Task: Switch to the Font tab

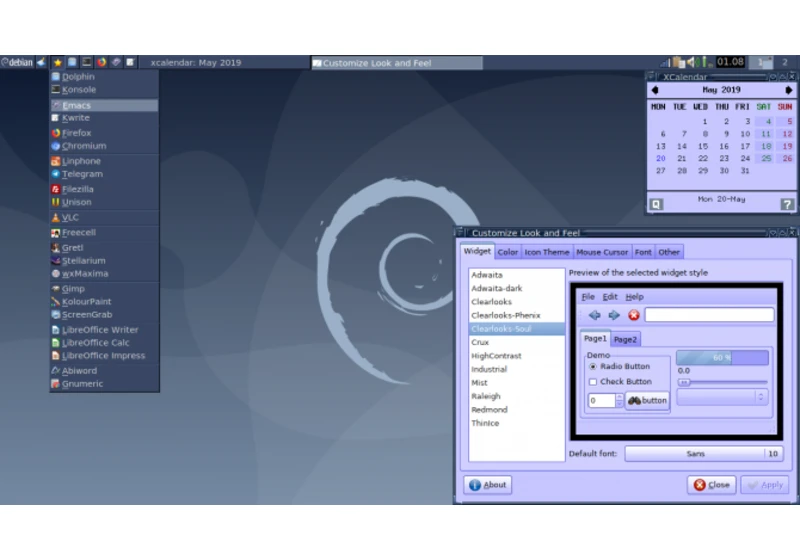Action: click(x=643, y=252)
